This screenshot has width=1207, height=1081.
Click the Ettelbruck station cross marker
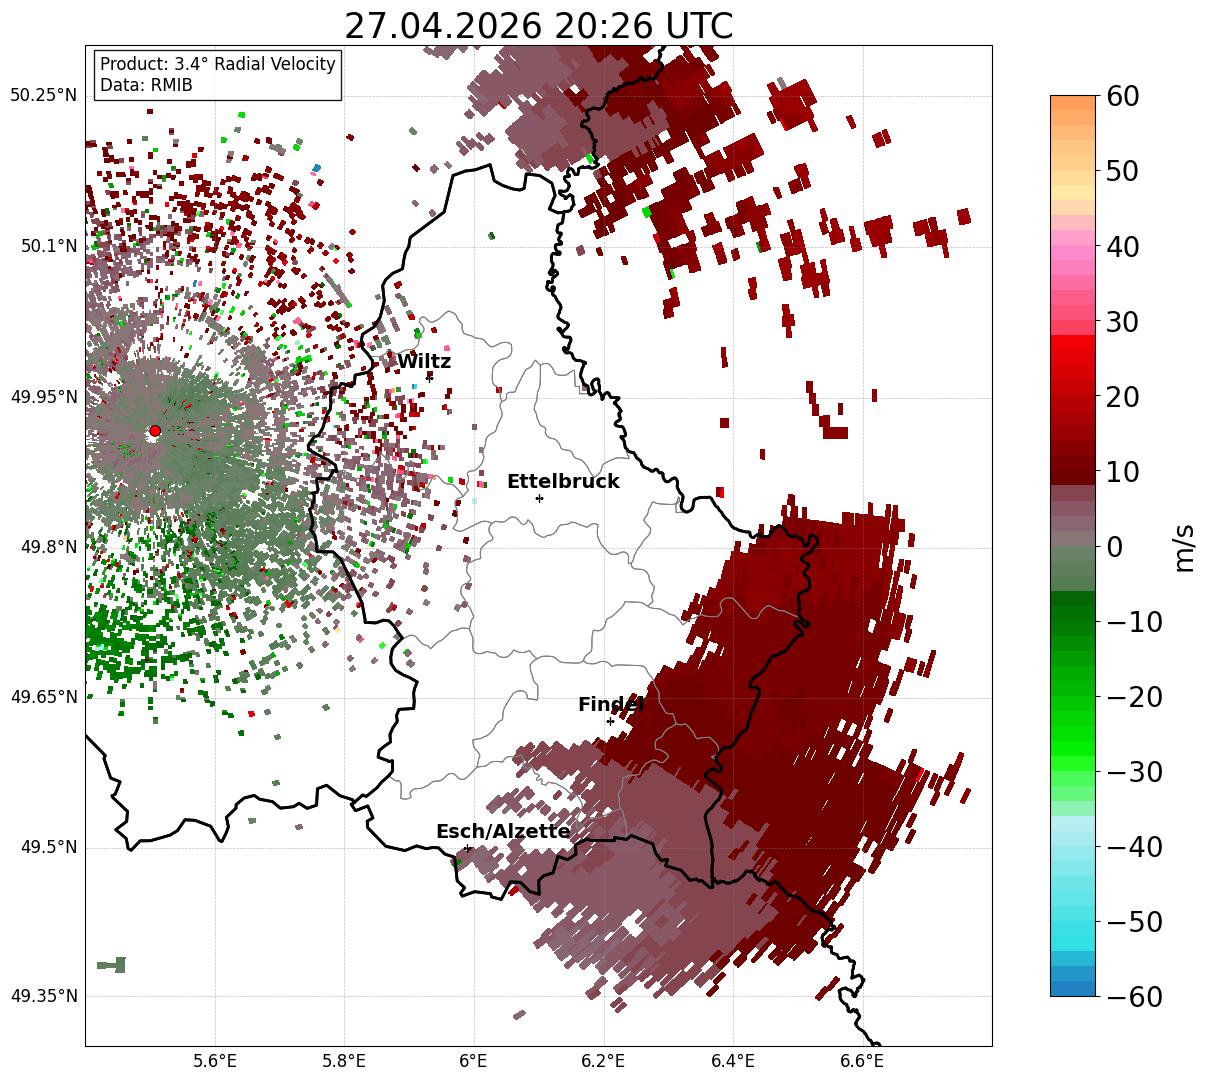click(540, 498)
